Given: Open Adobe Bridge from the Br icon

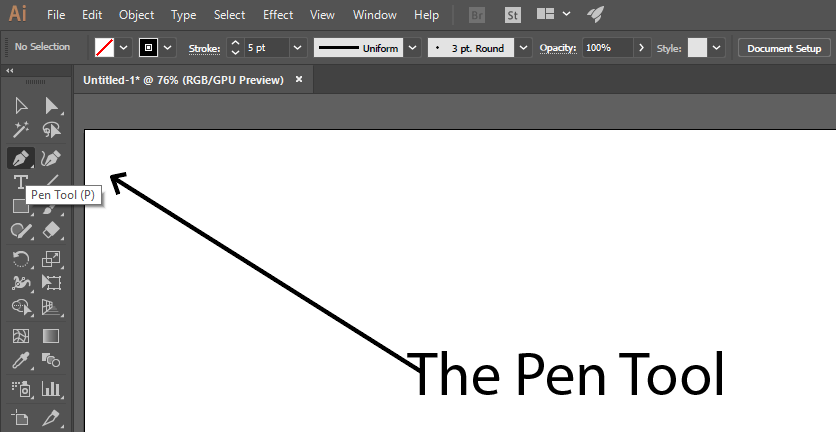Looking at the screenshot, I should click(477, 15).
